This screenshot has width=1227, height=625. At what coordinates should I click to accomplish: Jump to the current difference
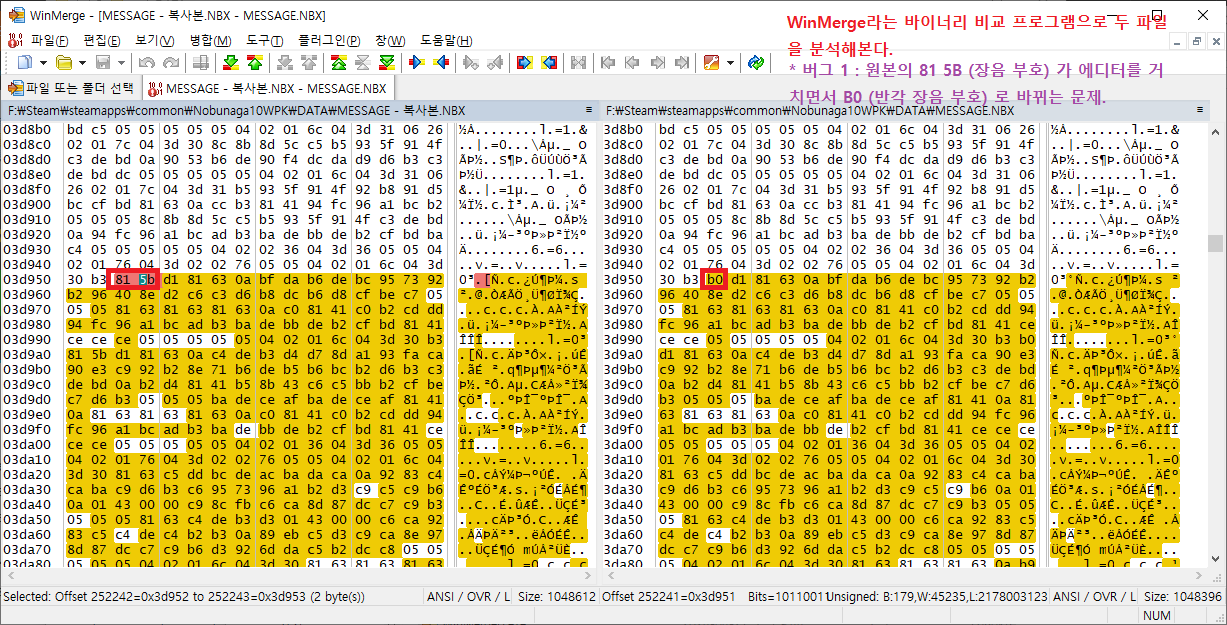[x=362, y=62]
